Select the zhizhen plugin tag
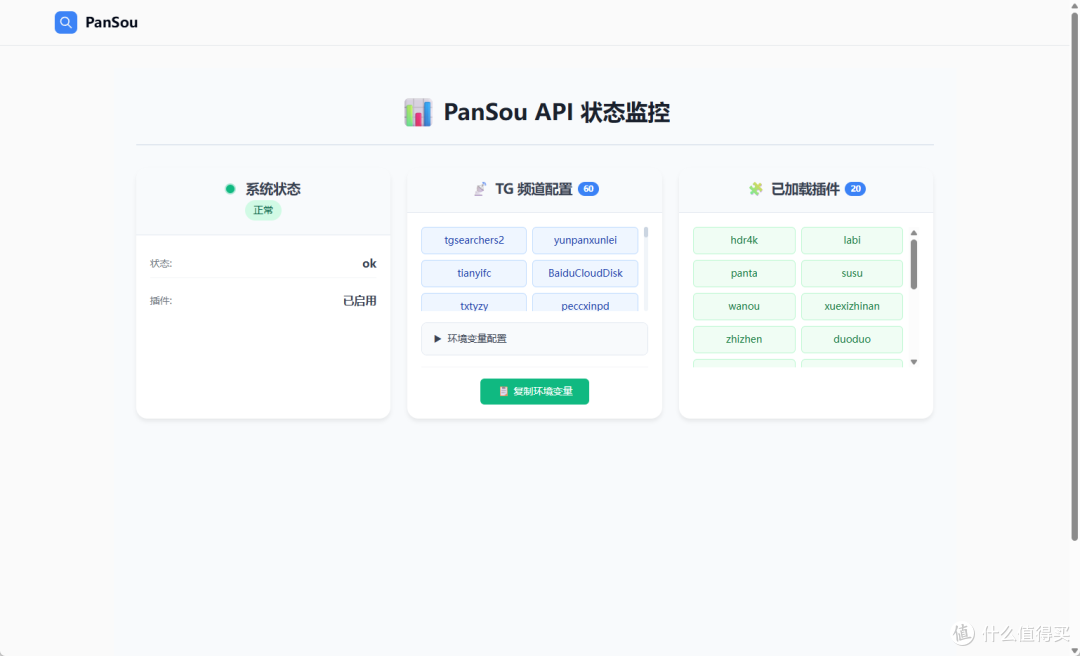The height and width of the screenshot is (656, 1080). point(744,340)
